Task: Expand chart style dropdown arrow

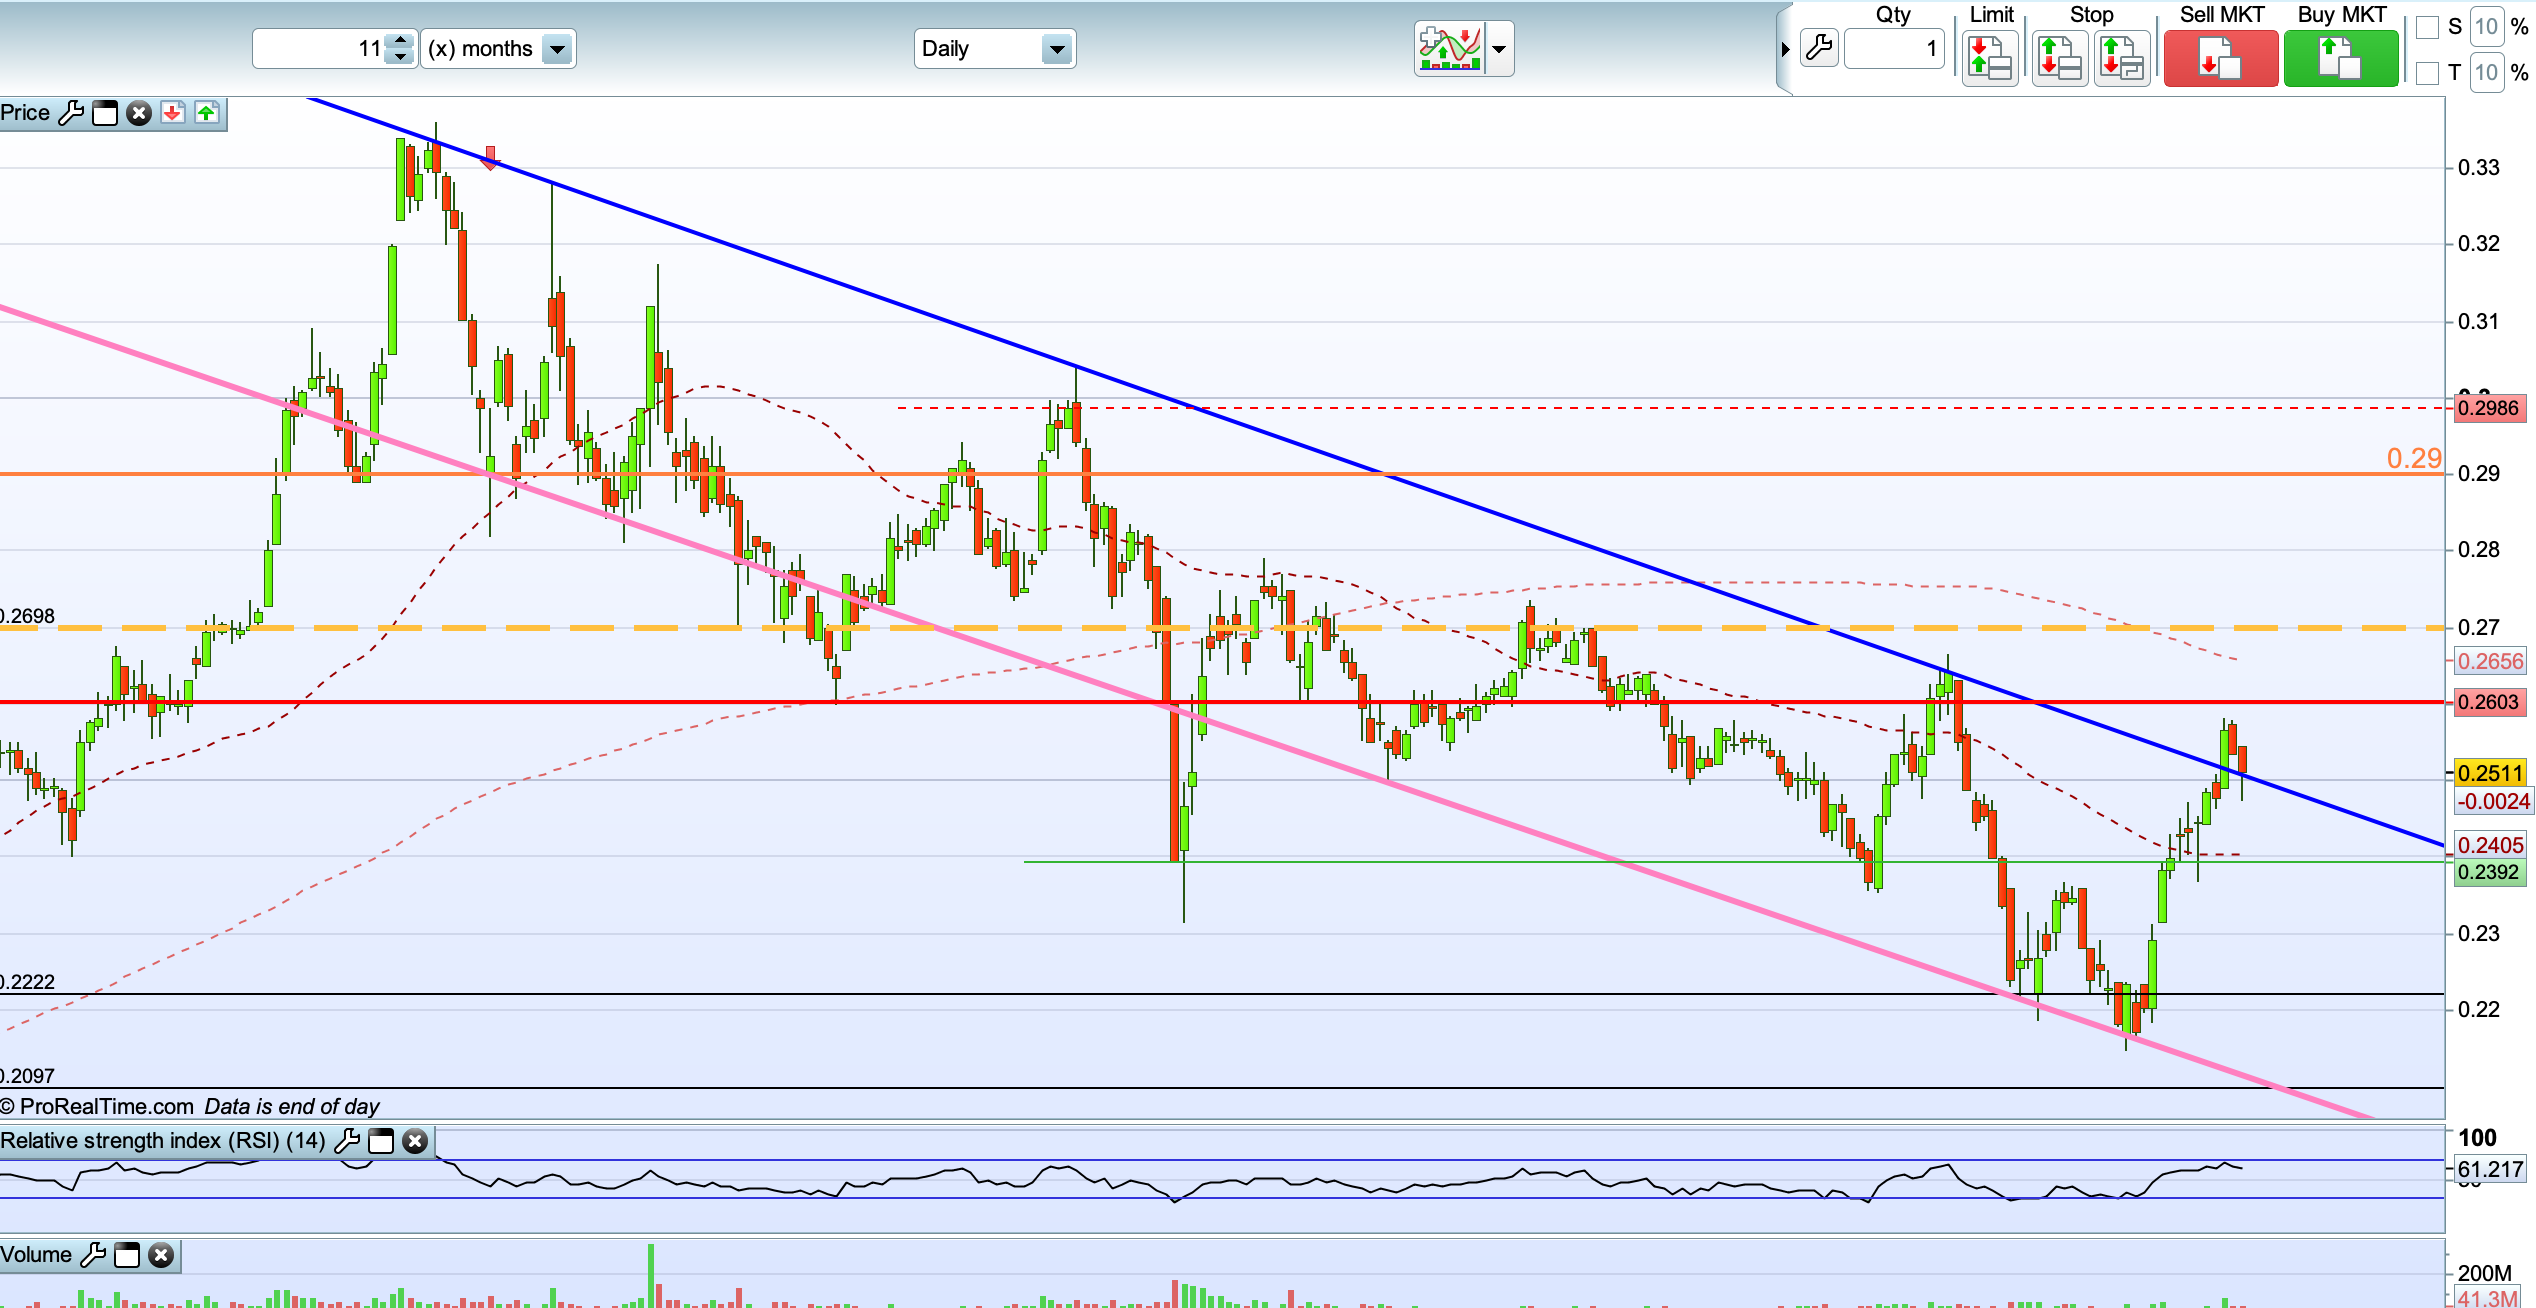Action: [x=1499, y=49]
